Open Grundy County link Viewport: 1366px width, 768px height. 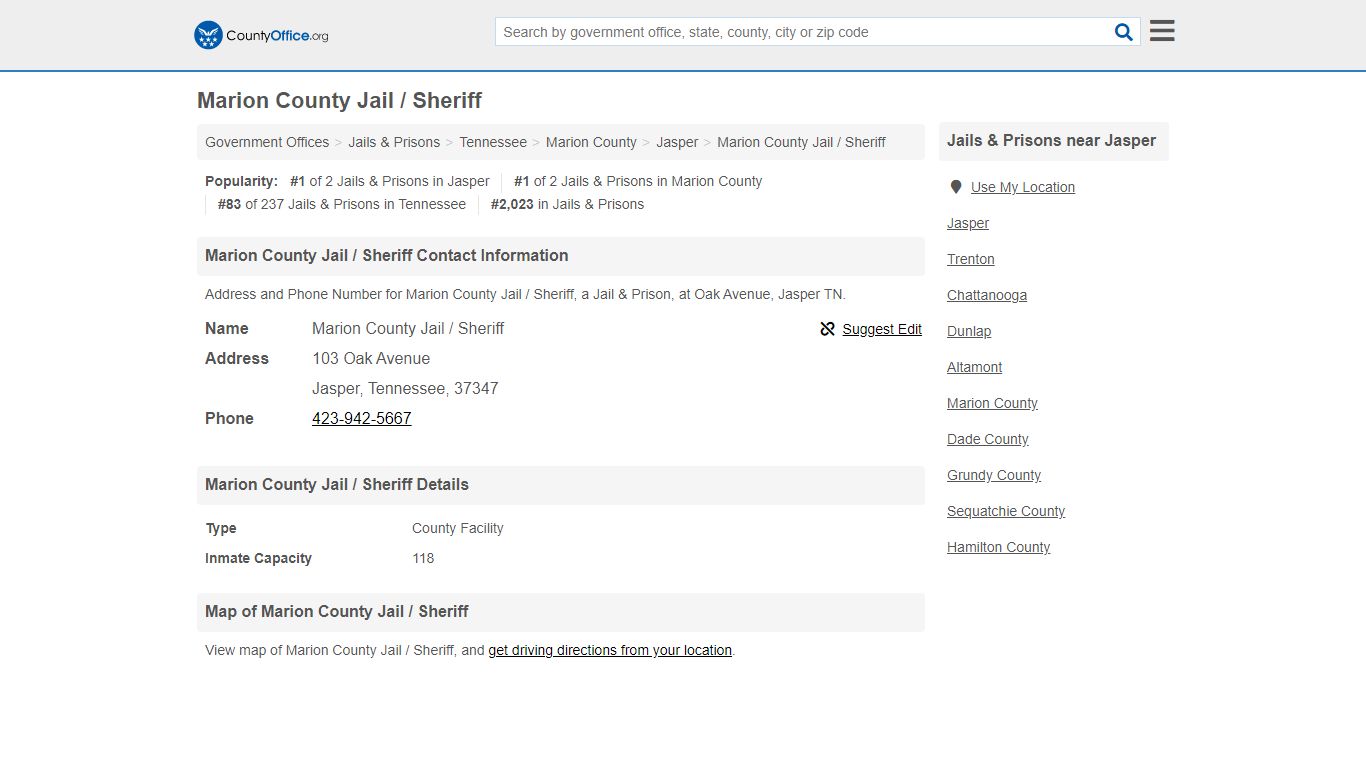point(994,475)
